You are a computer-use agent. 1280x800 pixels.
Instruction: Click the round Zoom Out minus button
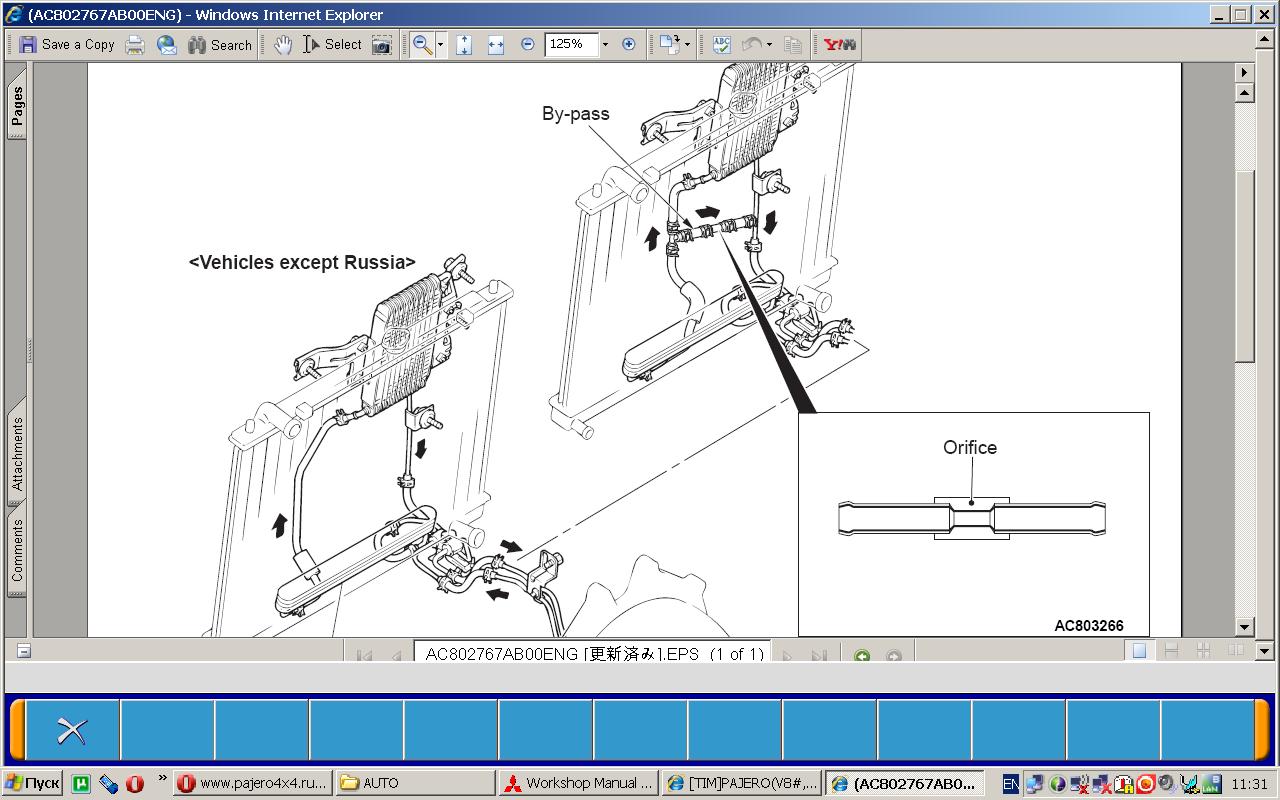pos(528,44)
